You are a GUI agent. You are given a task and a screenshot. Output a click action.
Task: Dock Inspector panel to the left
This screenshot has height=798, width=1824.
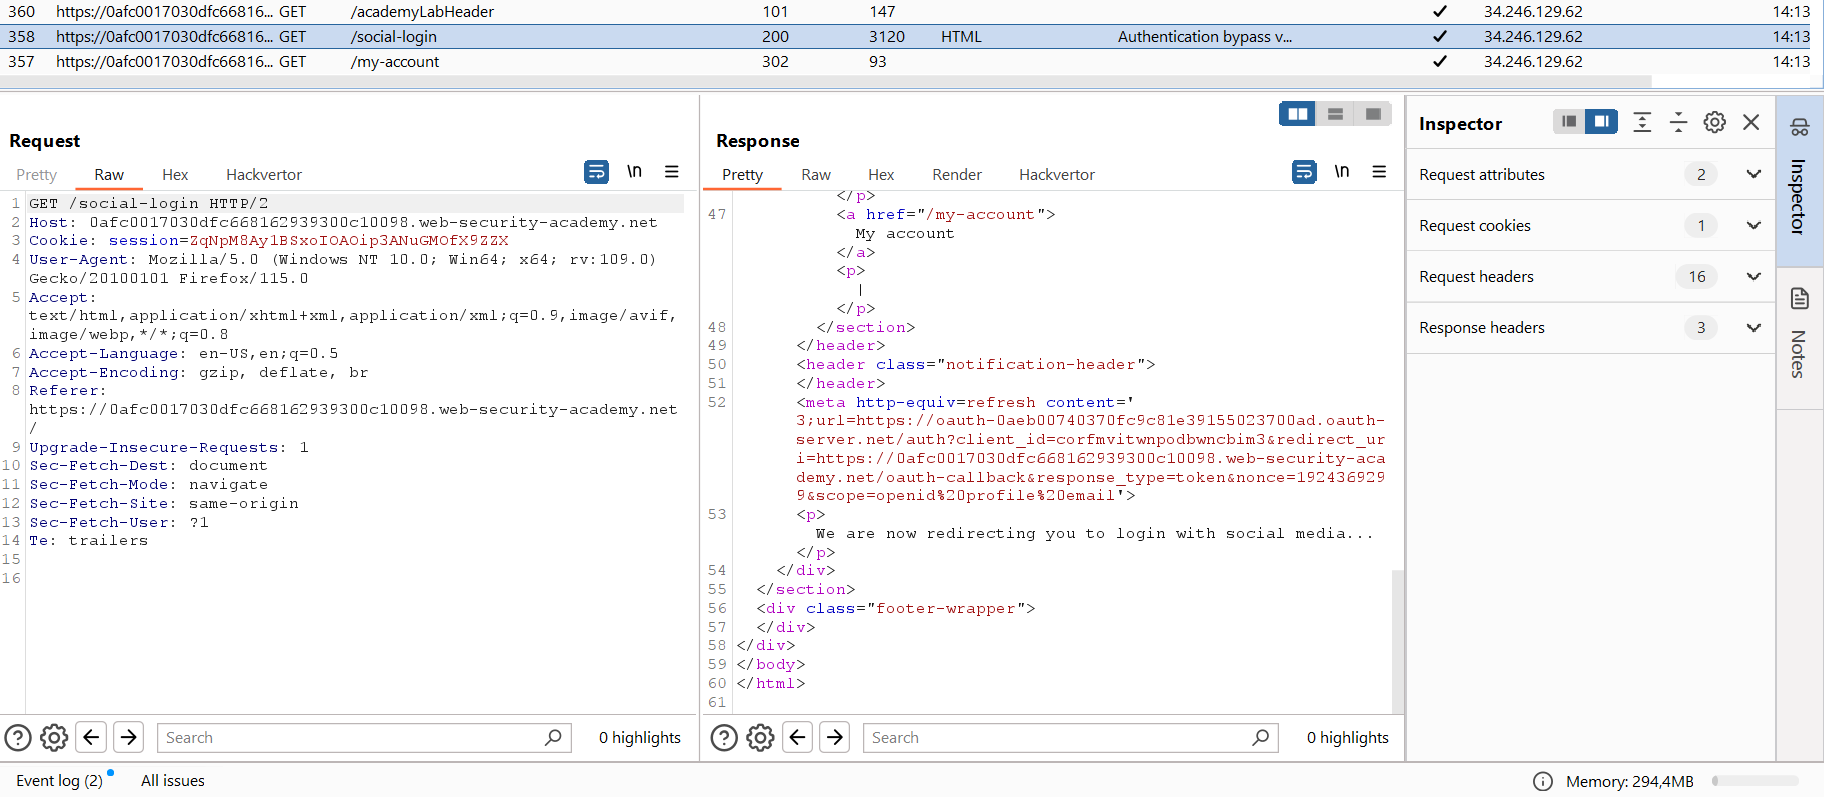click(x=1569, y=122)
